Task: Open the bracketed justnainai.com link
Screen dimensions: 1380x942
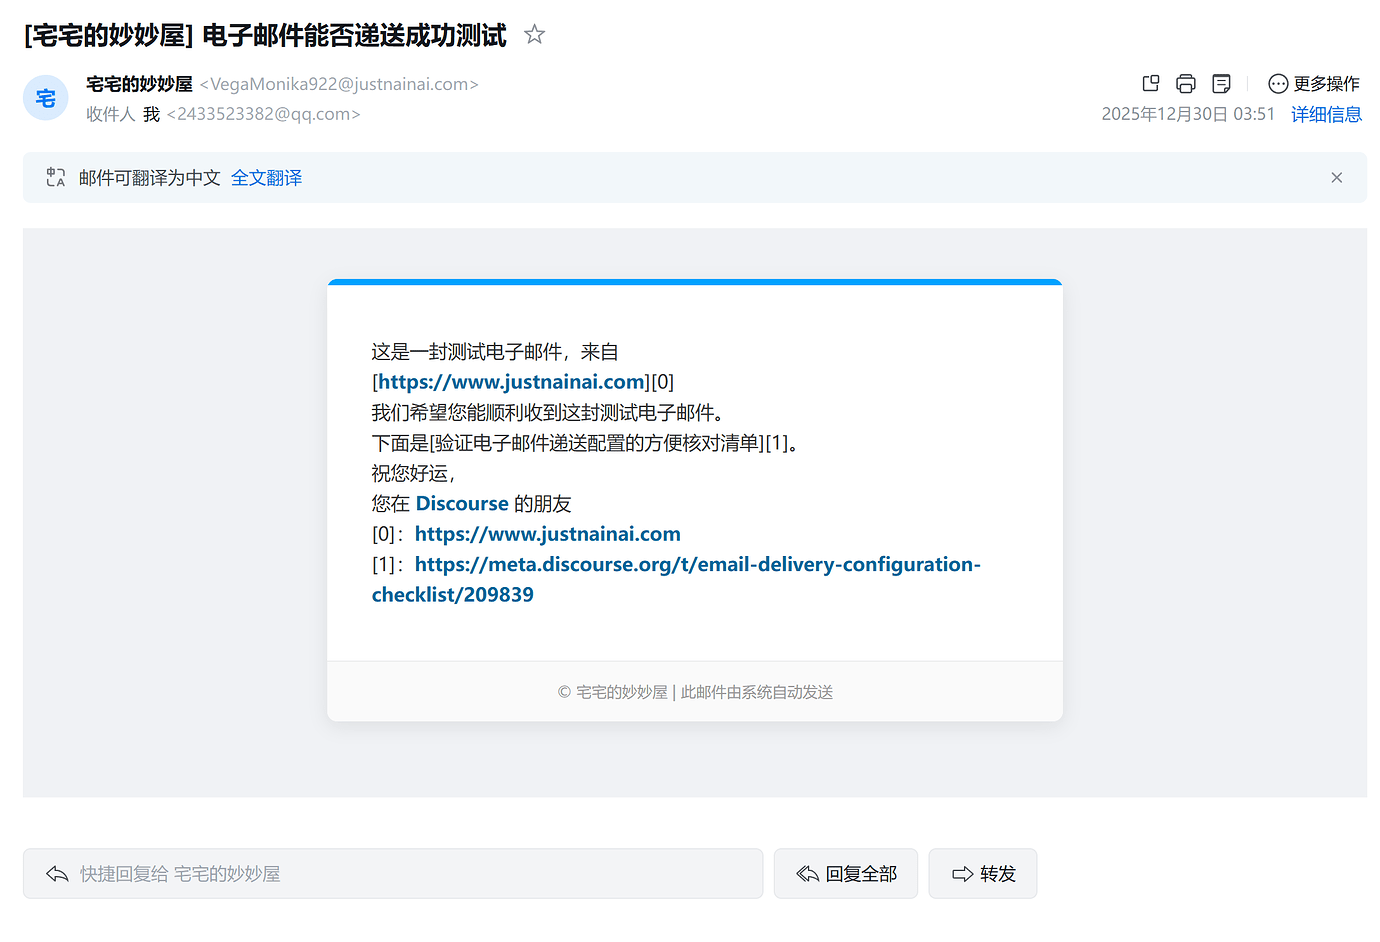Action: click(512, 382)
